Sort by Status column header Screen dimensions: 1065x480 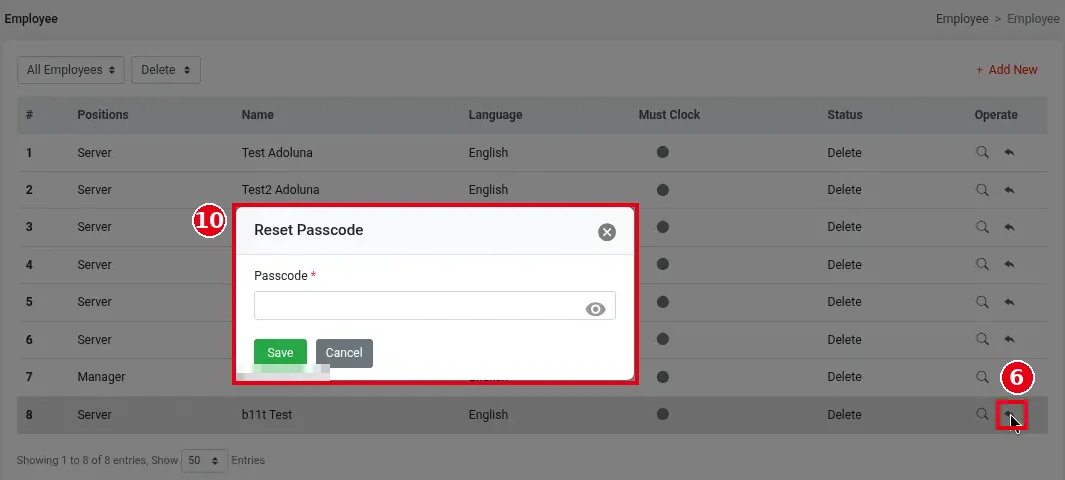coord(844,115)
